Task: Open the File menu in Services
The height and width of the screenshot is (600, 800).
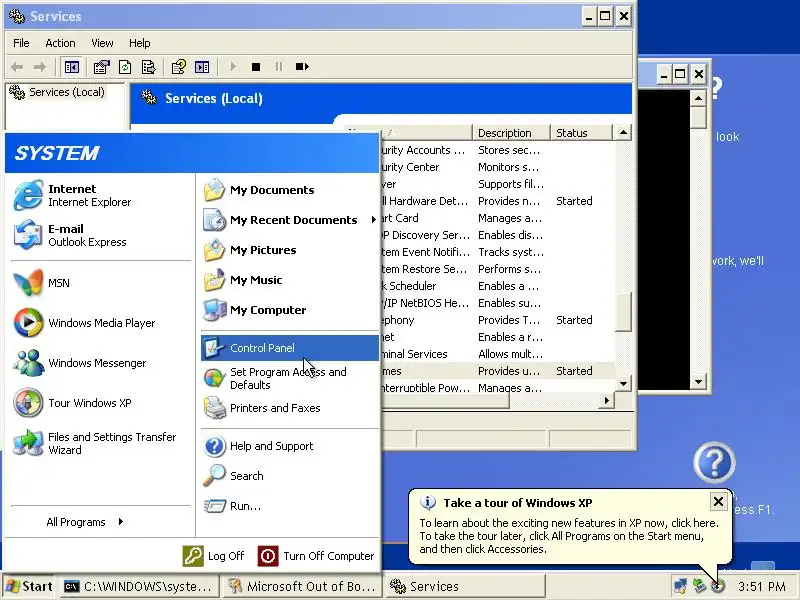Action: click(x=21, y=43)
